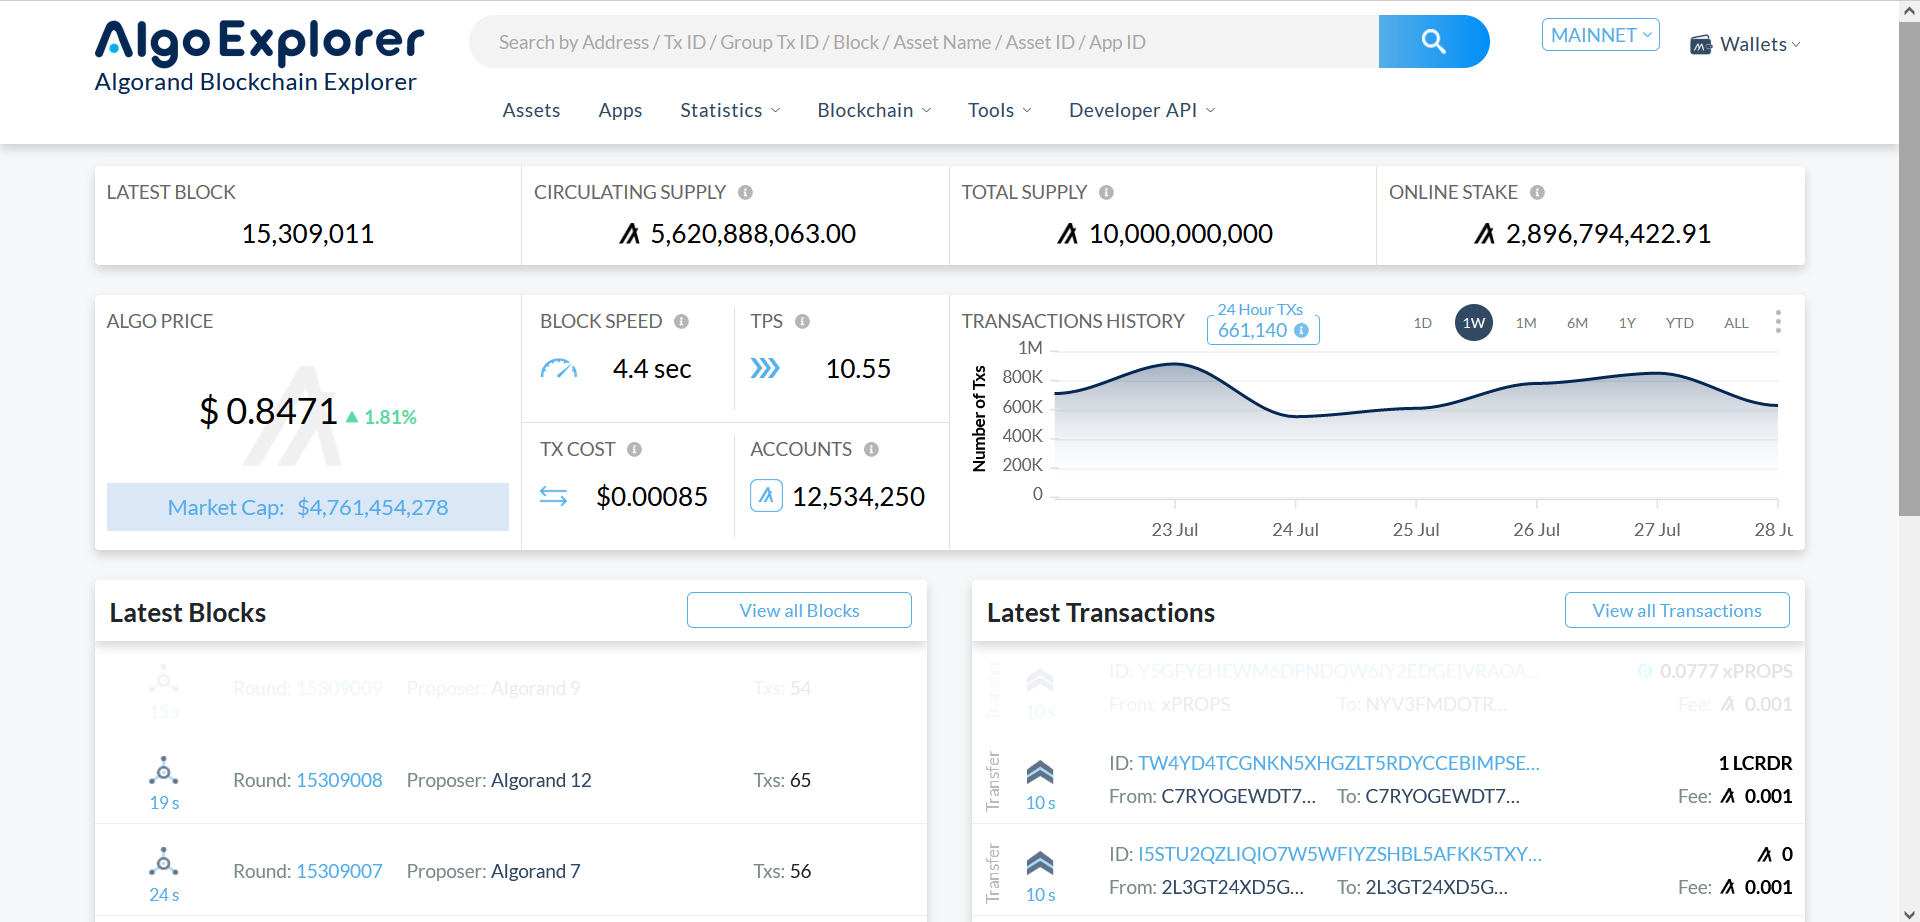Image resolution: width=1920 pixels, height=922 pixels.
Task: Expand the Statistics menu
Action: pos(730,110)
